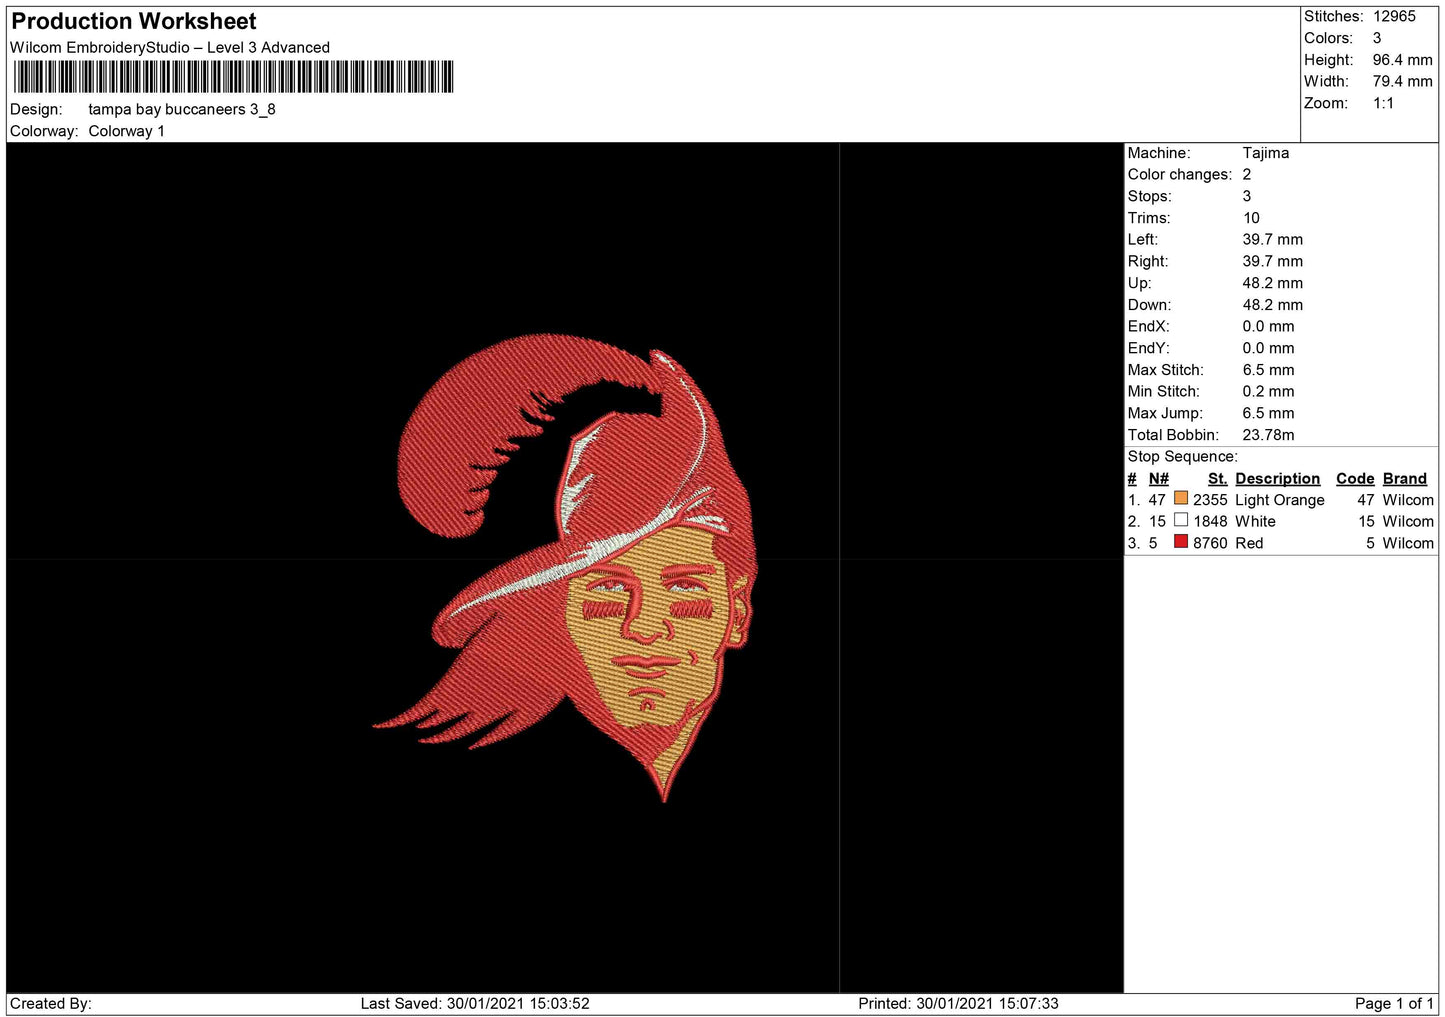Click the Code column header
The width and height of the screenshot is (1445, 1017).
(1354, 479)
